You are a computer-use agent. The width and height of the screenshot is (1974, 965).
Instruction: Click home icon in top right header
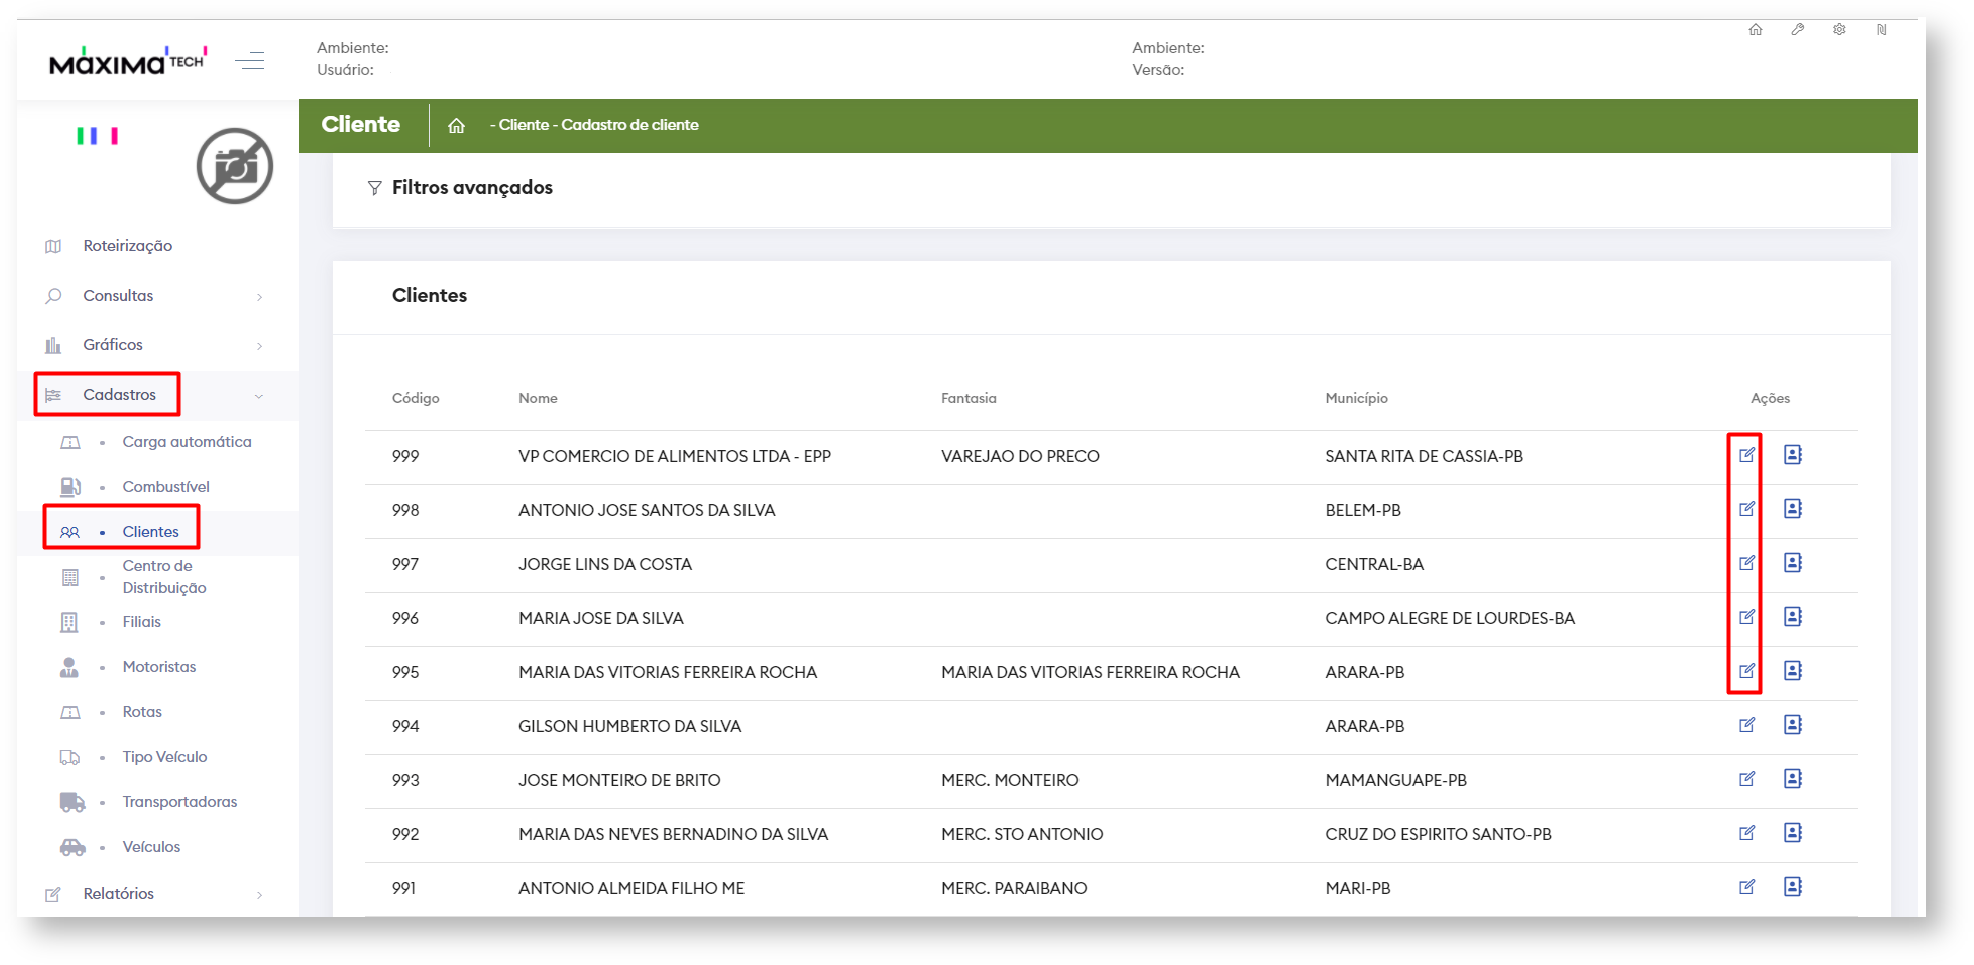coord(1755,30)
